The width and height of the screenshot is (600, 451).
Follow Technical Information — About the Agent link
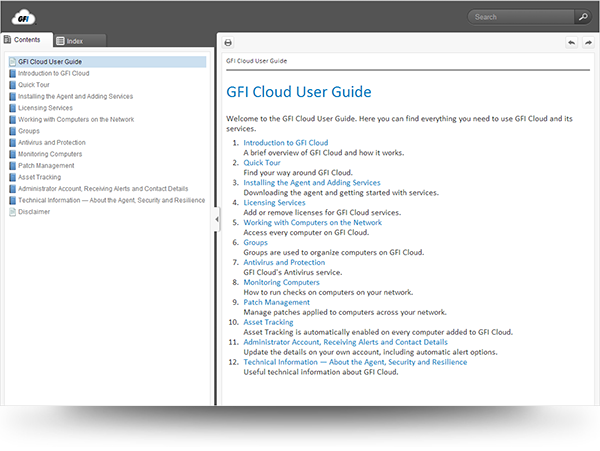(355, 362)
